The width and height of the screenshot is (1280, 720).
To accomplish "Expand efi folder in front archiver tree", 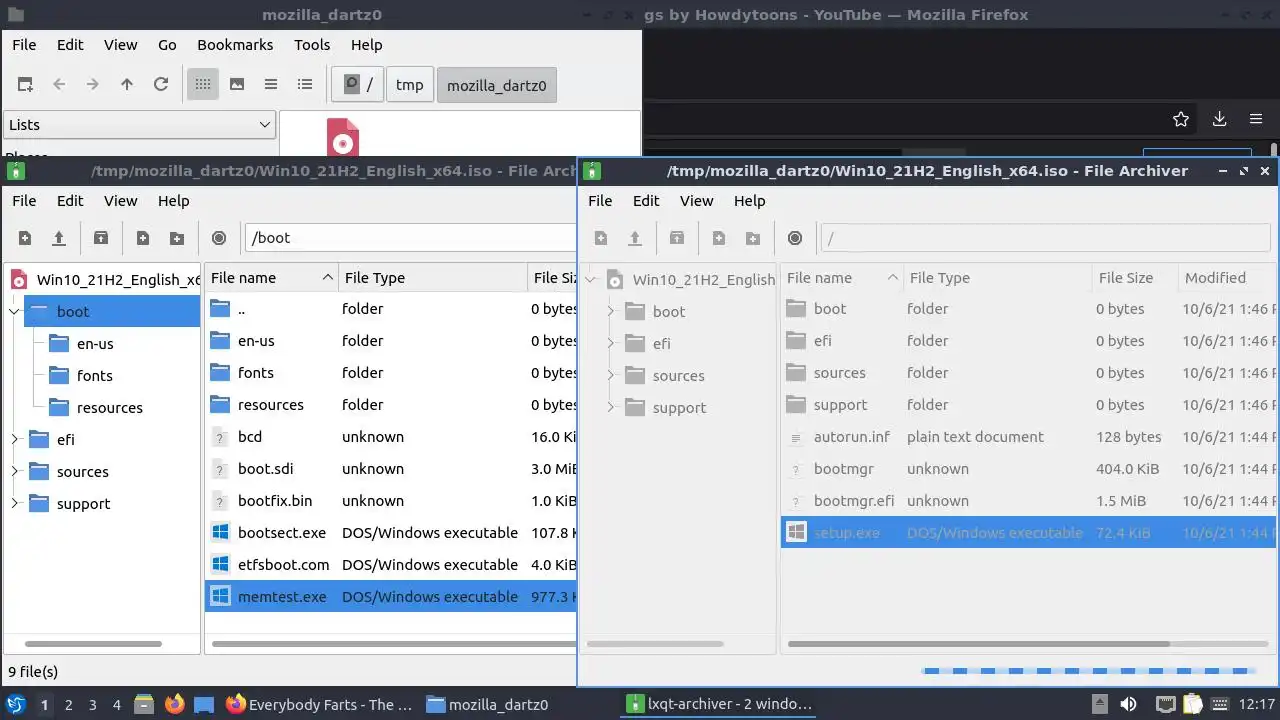I will [611, 343].
